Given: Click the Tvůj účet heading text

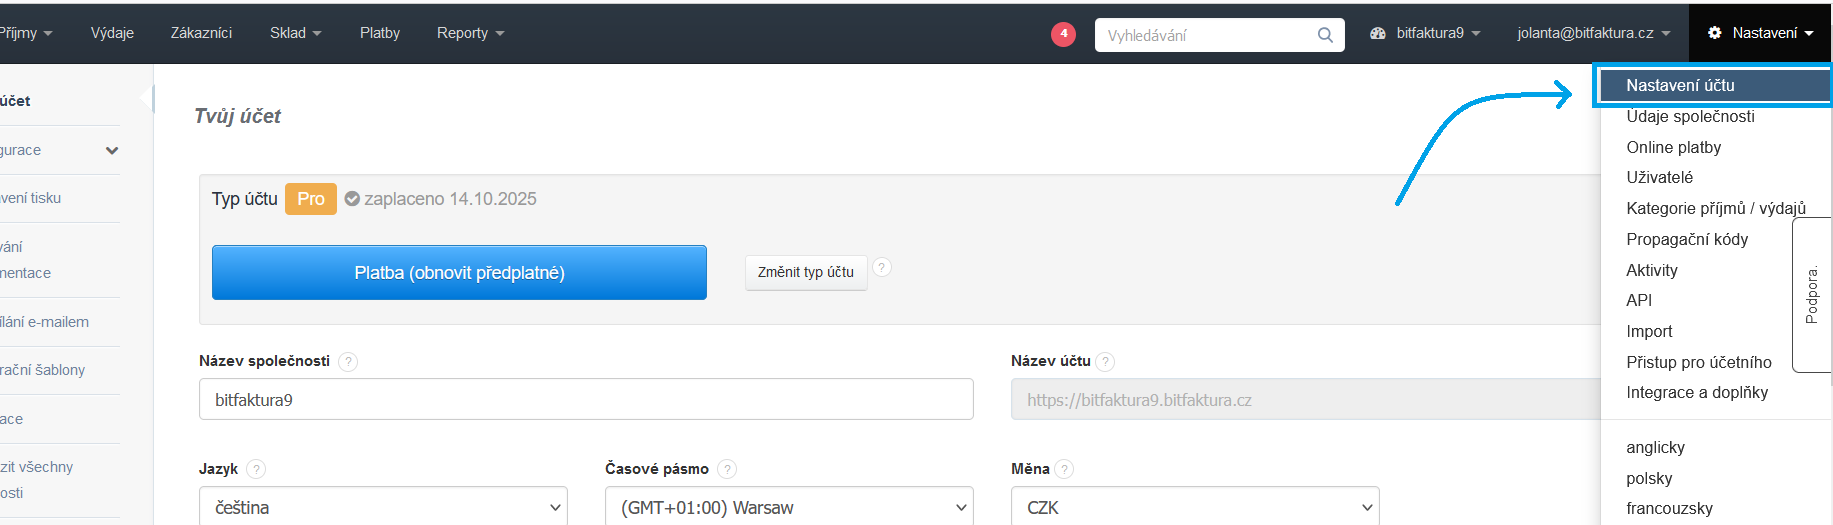Looking at the screenshot, I should pos(237,116).
